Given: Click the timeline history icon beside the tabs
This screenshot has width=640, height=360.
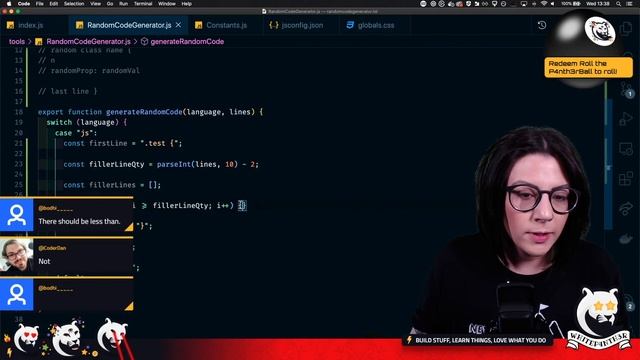Looking at the screenshot, I should (x=542, y=25).
